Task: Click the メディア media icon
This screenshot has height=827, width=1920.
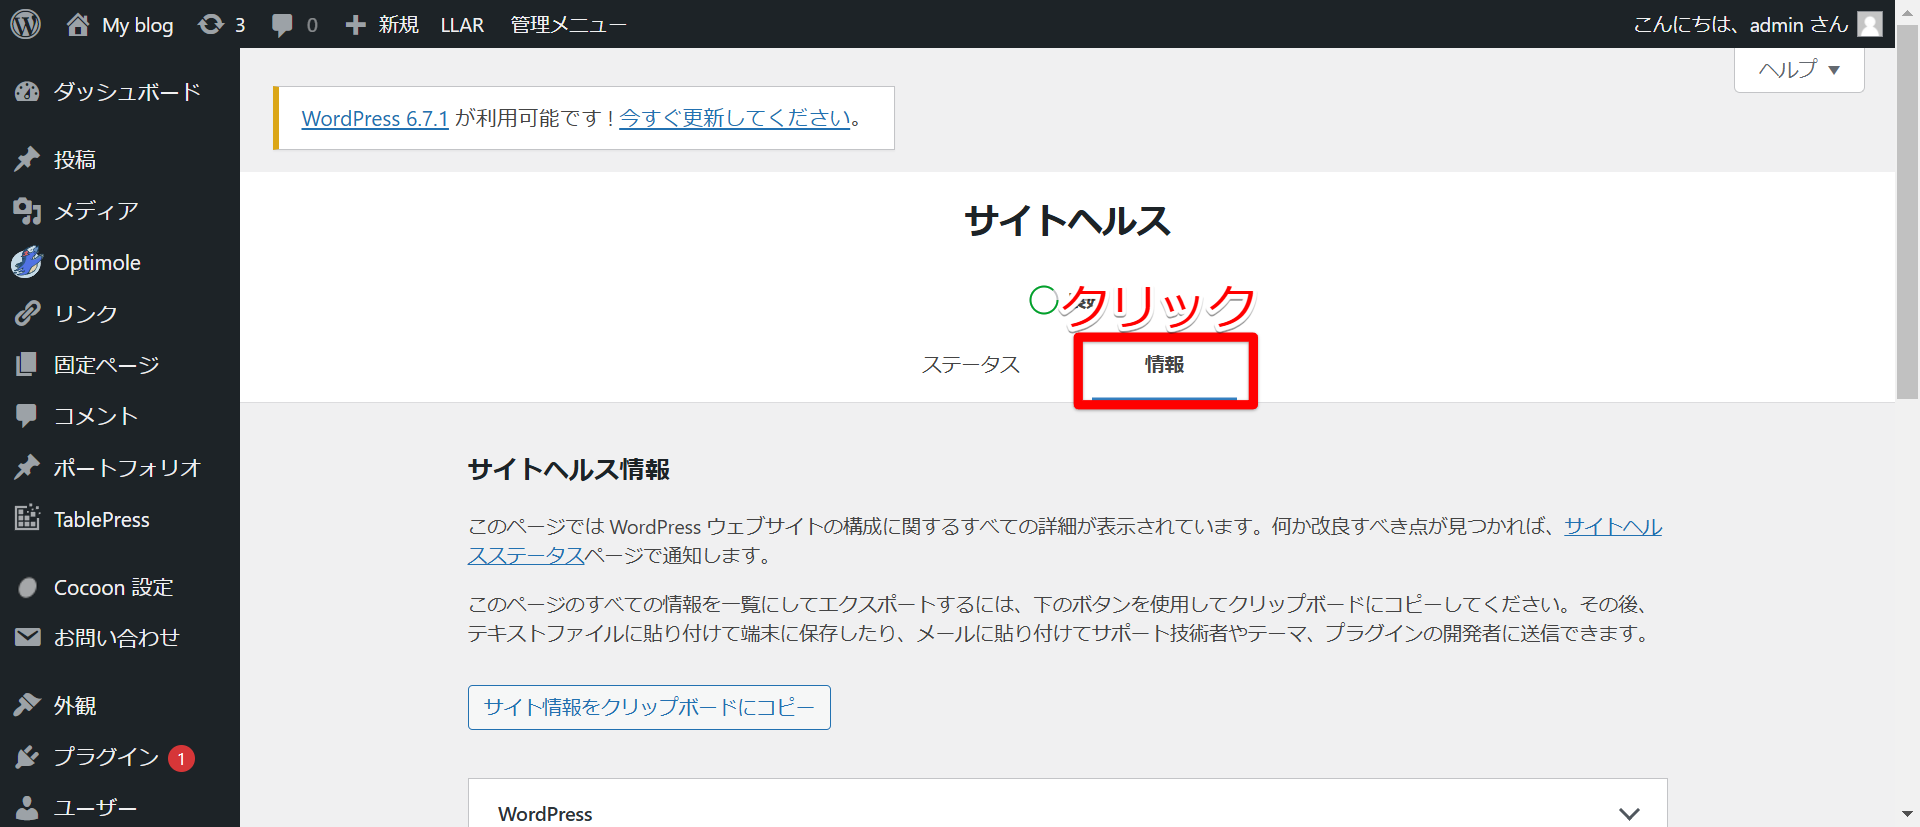Action: (x=27, y=211)
